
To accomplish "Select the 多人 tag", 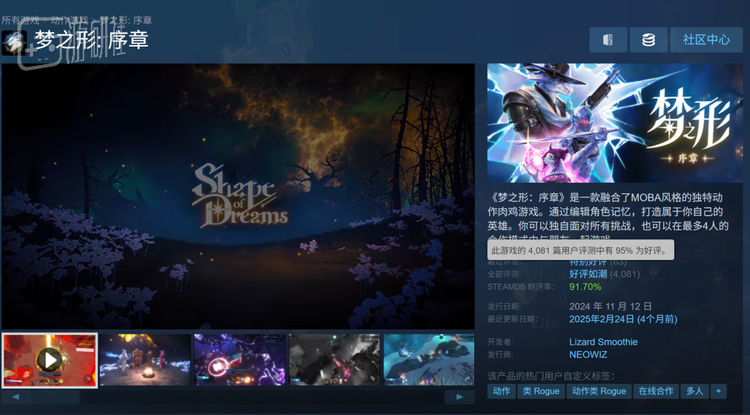I will pyautogui.click(x=695, y=391).
